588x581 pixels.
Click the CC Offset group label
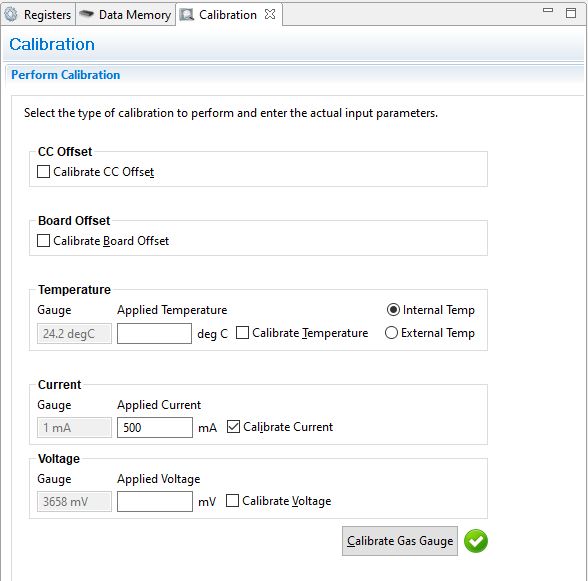[65, 152]
